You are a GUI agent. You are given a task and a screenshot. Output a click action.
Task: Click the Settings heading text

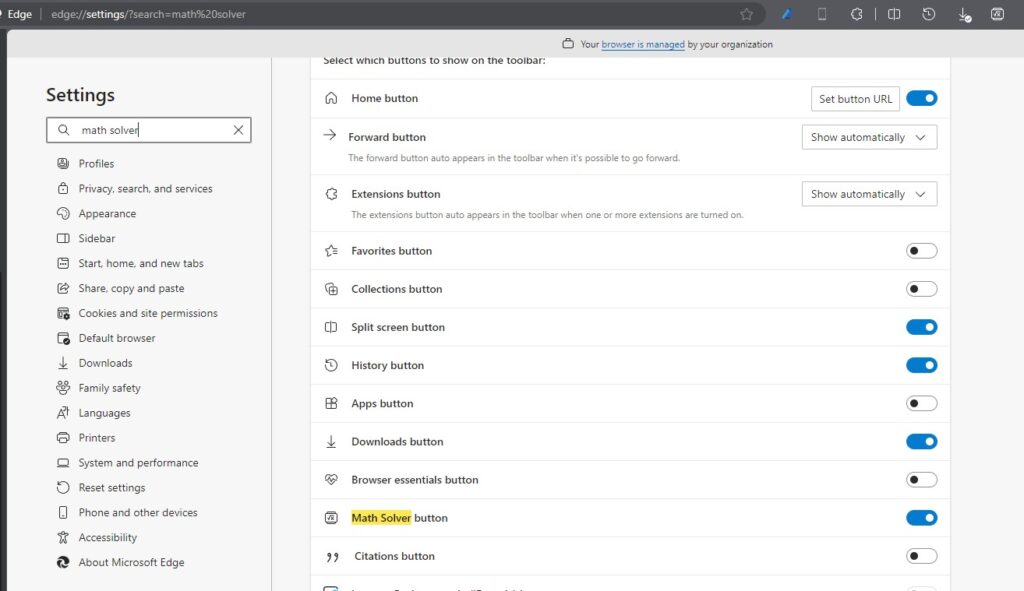tap(80, 95)
